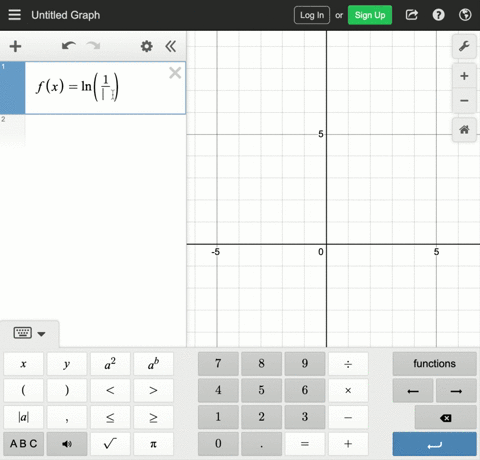Zoom in on the graph

pyautogui.click(x=464, y=76)
